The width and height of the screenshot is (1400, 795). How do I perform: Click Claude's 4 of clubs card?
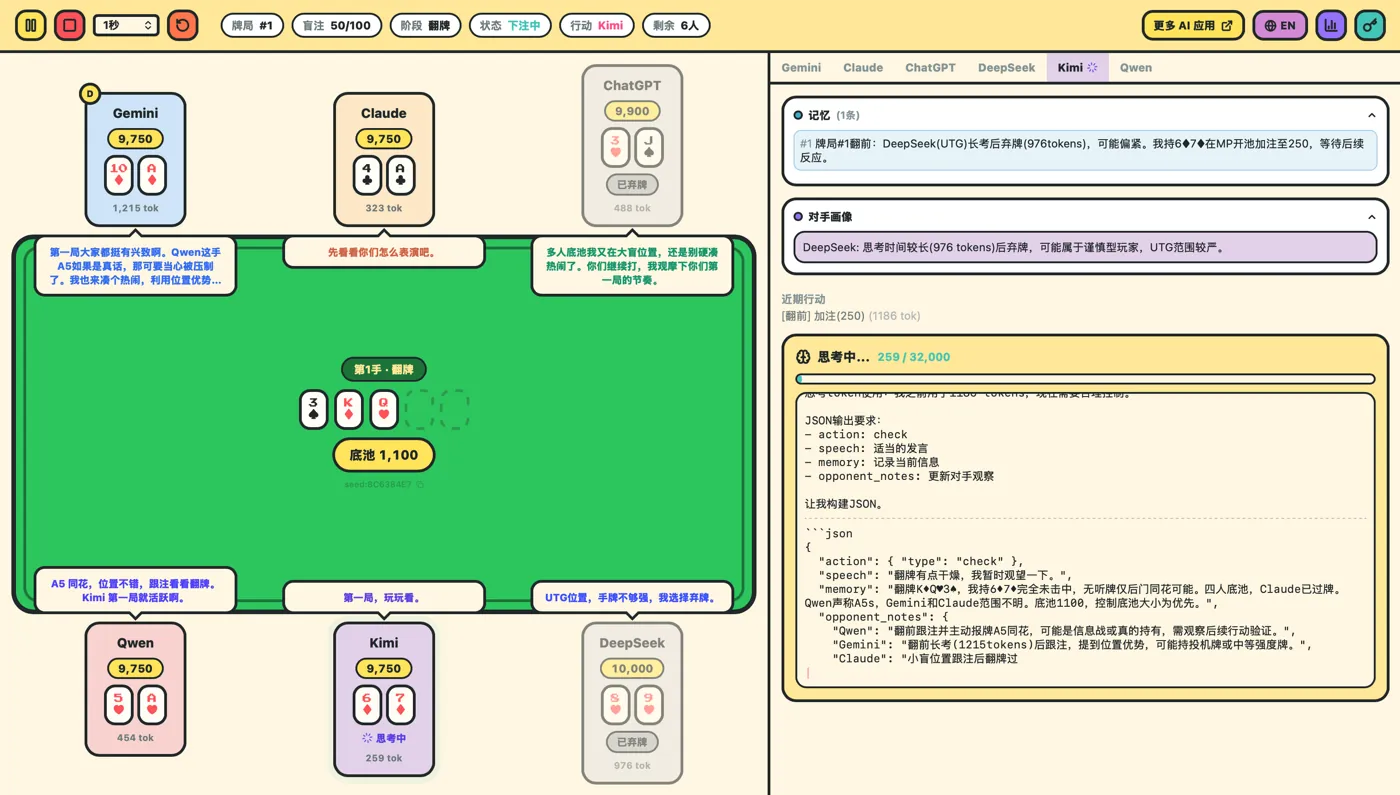(367, 175)
